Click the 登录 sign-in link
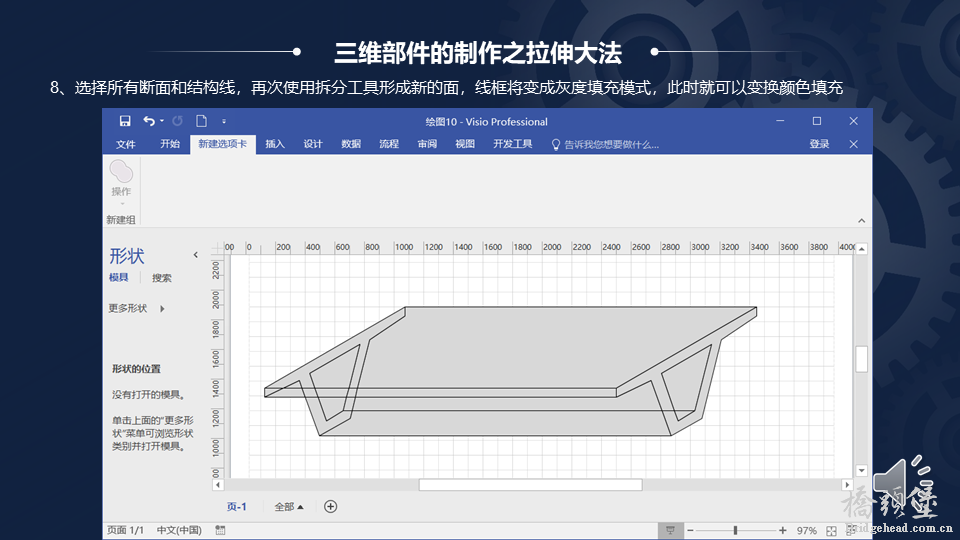 pyautogui.click(x=819, y=144)
